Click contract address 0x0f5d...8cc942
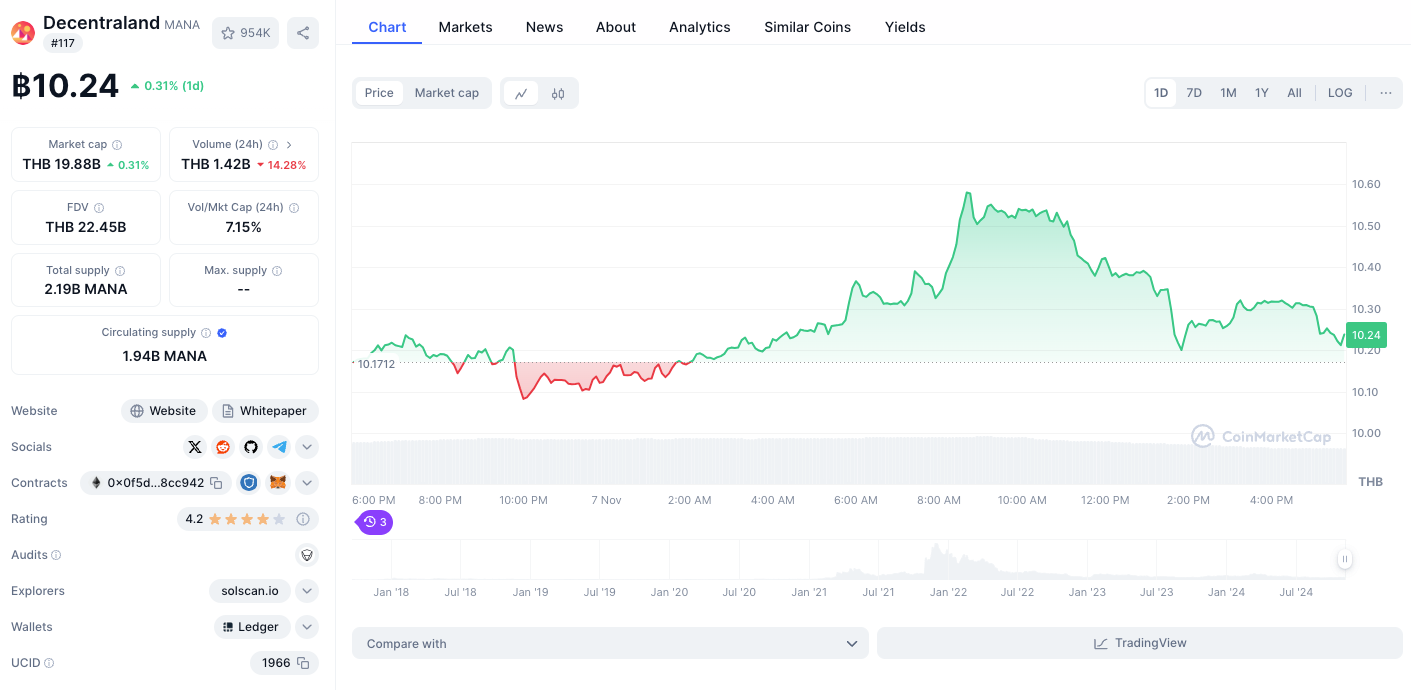Image resolution: width=1411 pixels, height=690 pixels. click(x=155, y=483)
